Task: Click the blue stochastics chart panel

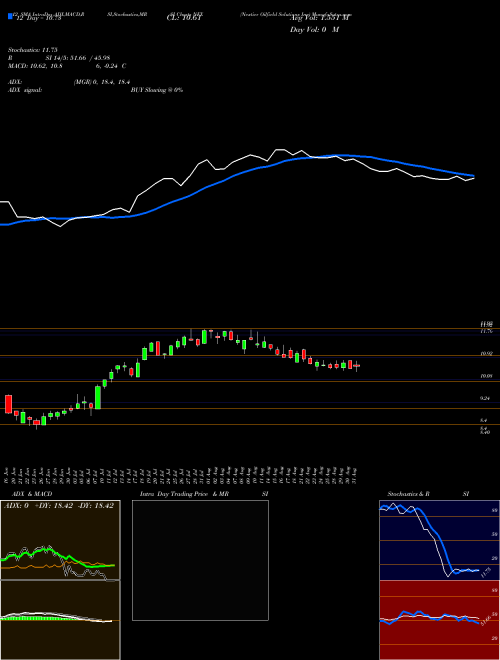Action: pyautogui.click(x=439, y=540)
